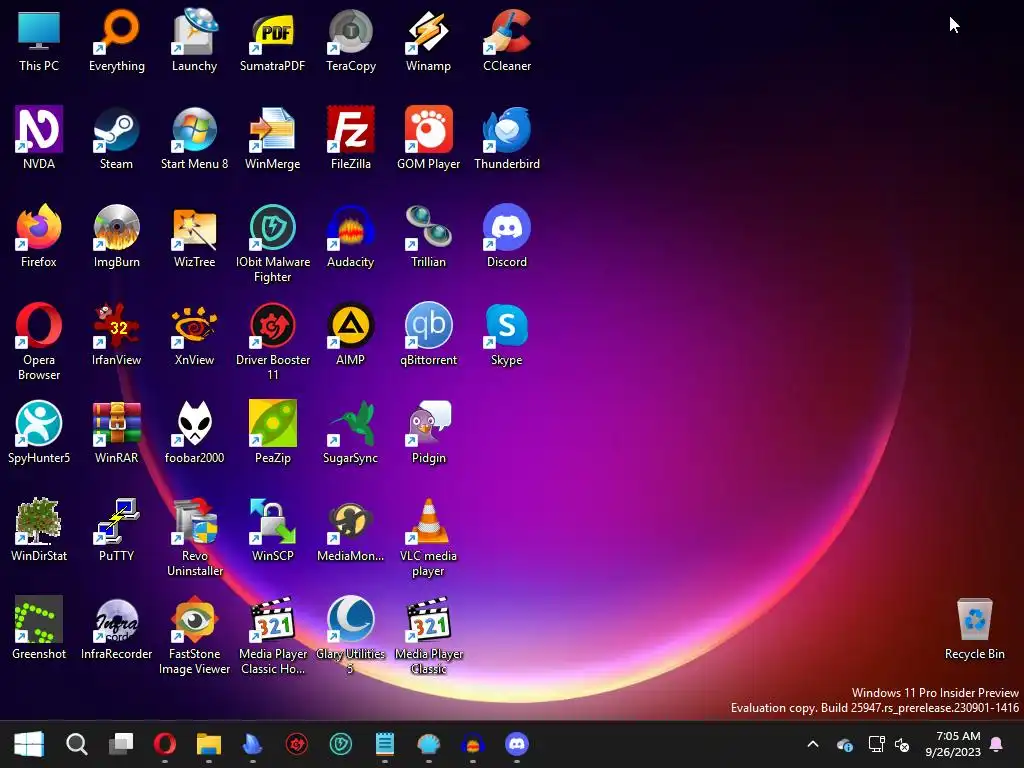
Task: Click the IrfanView shortcut
Action: pos(116,334)
